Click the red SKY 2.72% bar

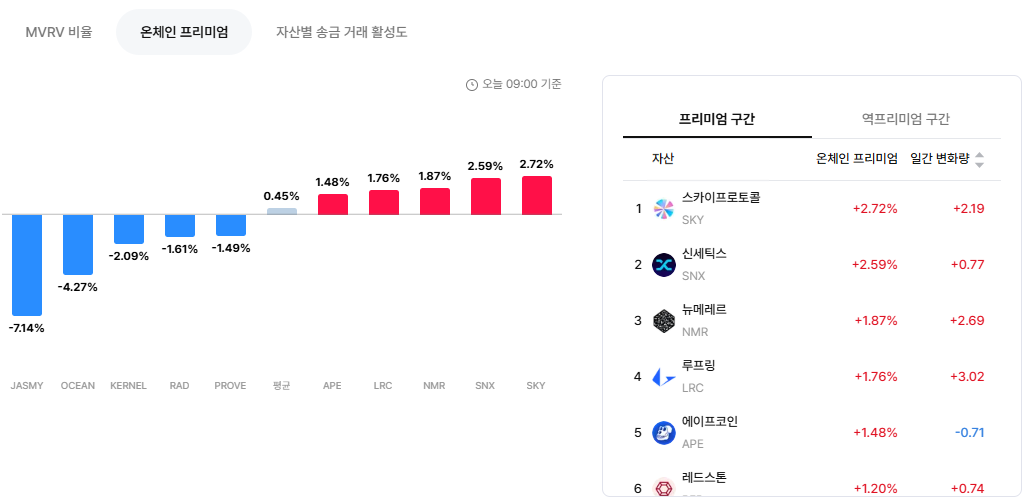point(537,196)
